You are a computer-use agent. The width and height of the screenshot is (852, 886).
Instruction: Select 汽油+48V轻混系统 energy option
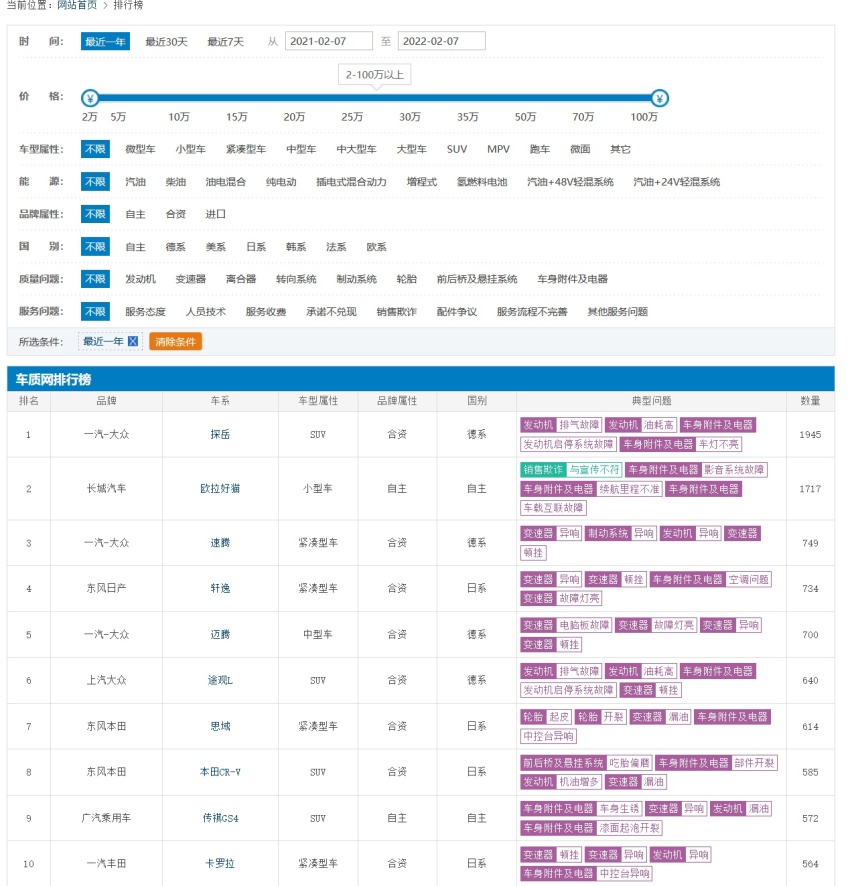pyautogui.click(x=570, y=182)
